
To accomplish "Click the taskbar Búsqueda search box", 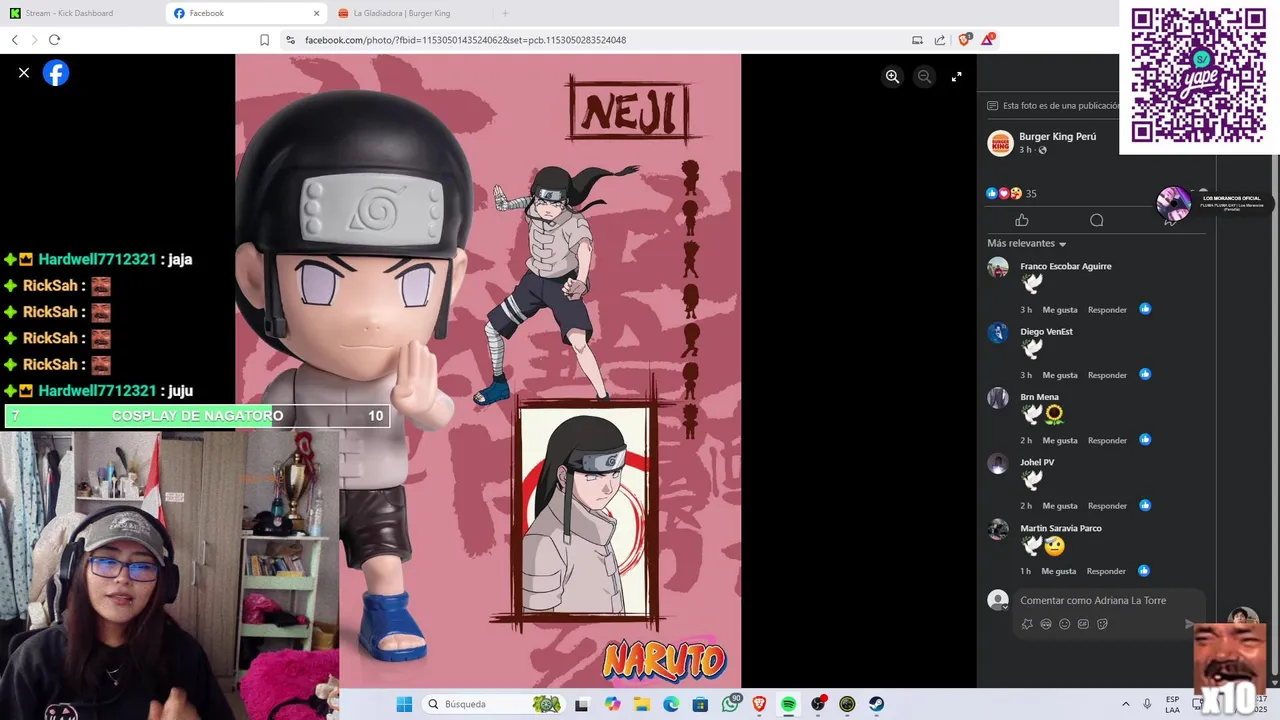I will [x=495, y=704].
